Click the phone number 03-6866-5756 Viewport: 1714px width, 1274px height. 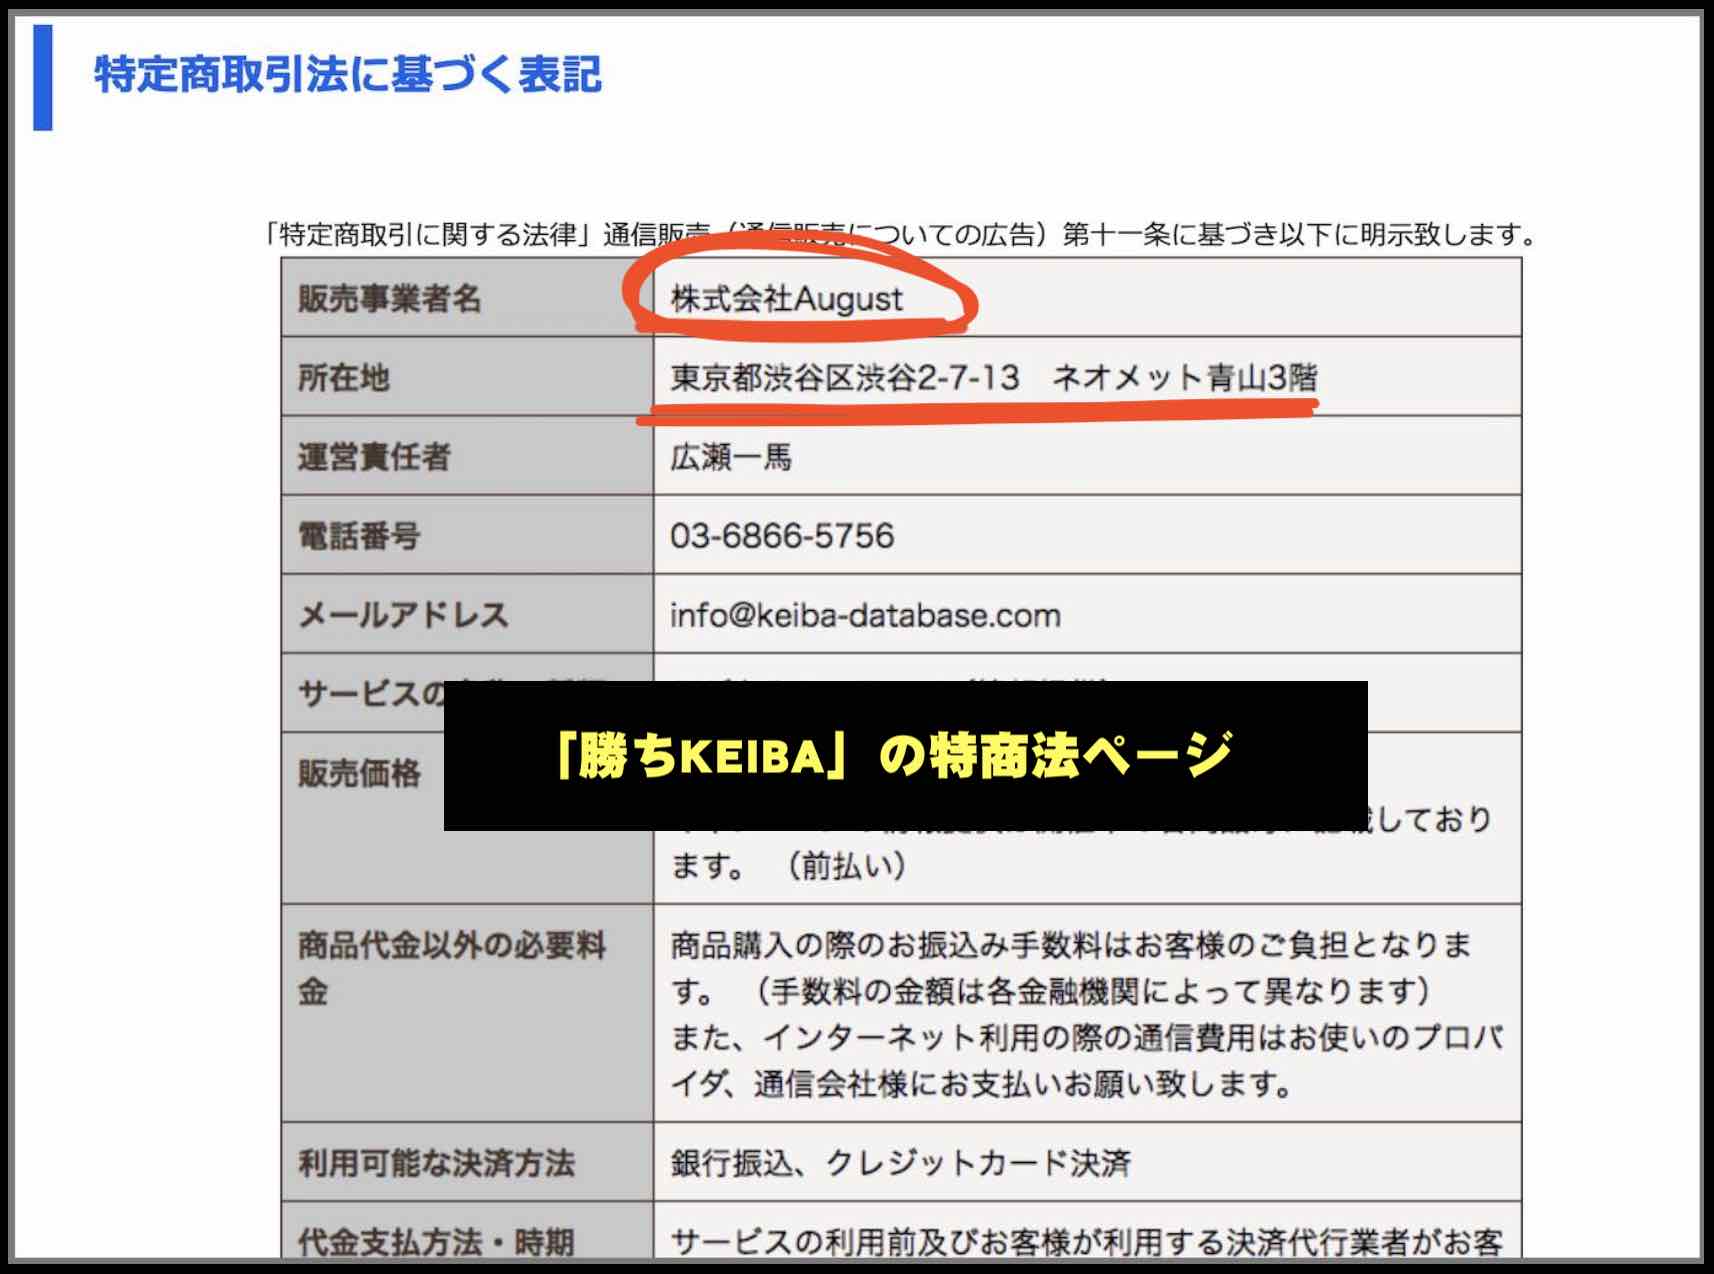tap(785, 536)
